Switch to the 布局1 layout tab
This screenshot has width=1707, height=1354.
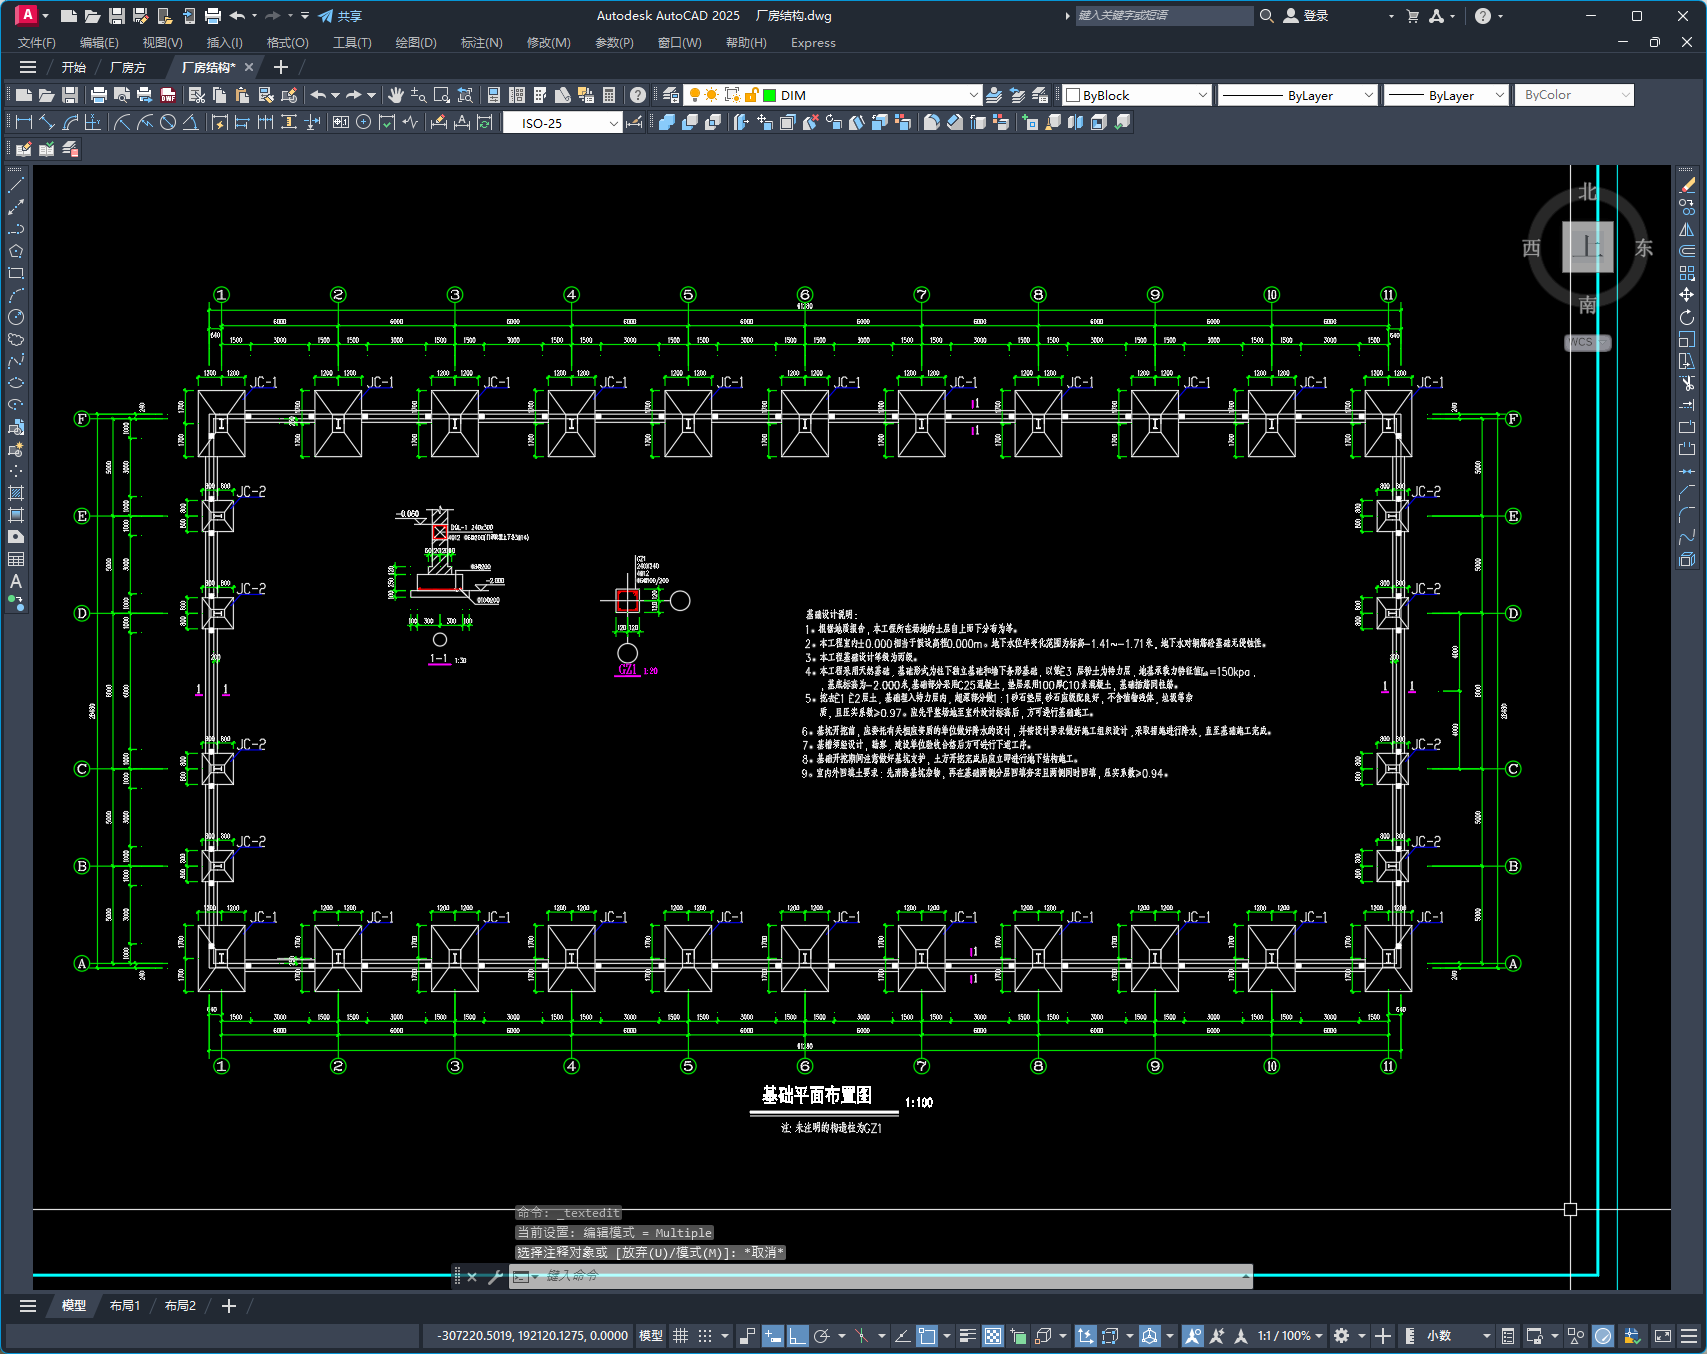tap(125, 1306)
